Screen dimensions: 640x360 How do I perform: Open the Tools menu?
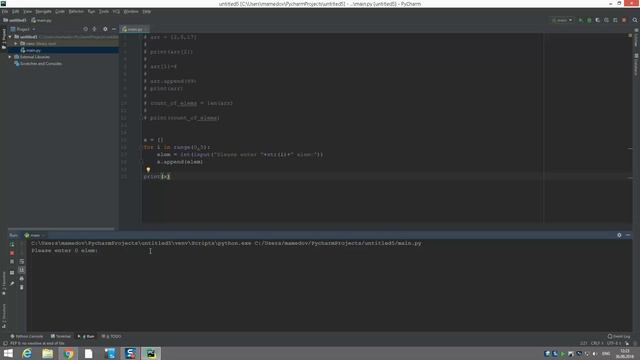tap(104, 11)
